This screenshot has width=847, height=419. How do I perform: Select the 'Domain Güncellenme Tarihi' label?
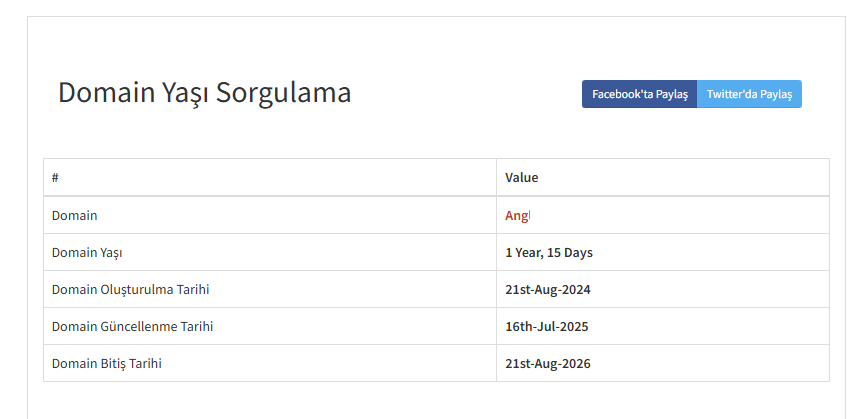click(x=132, y=327)
